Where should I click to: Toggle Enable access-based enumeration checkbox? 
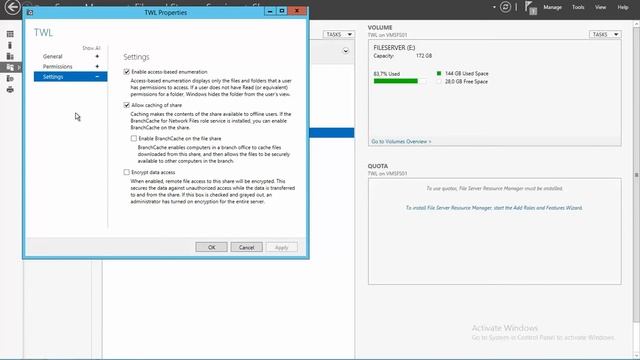(127, 72)
